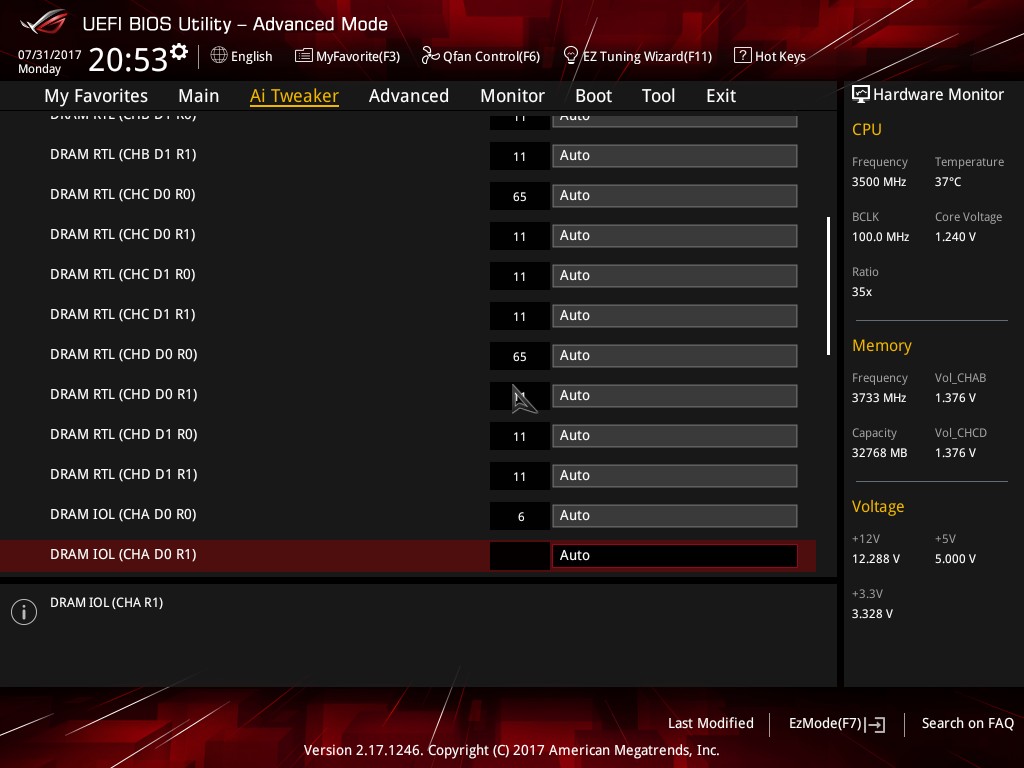Click the 3733 MHz memory frequency value
The width and height of the screenshot is (1024, 768).
coord(879,398)
